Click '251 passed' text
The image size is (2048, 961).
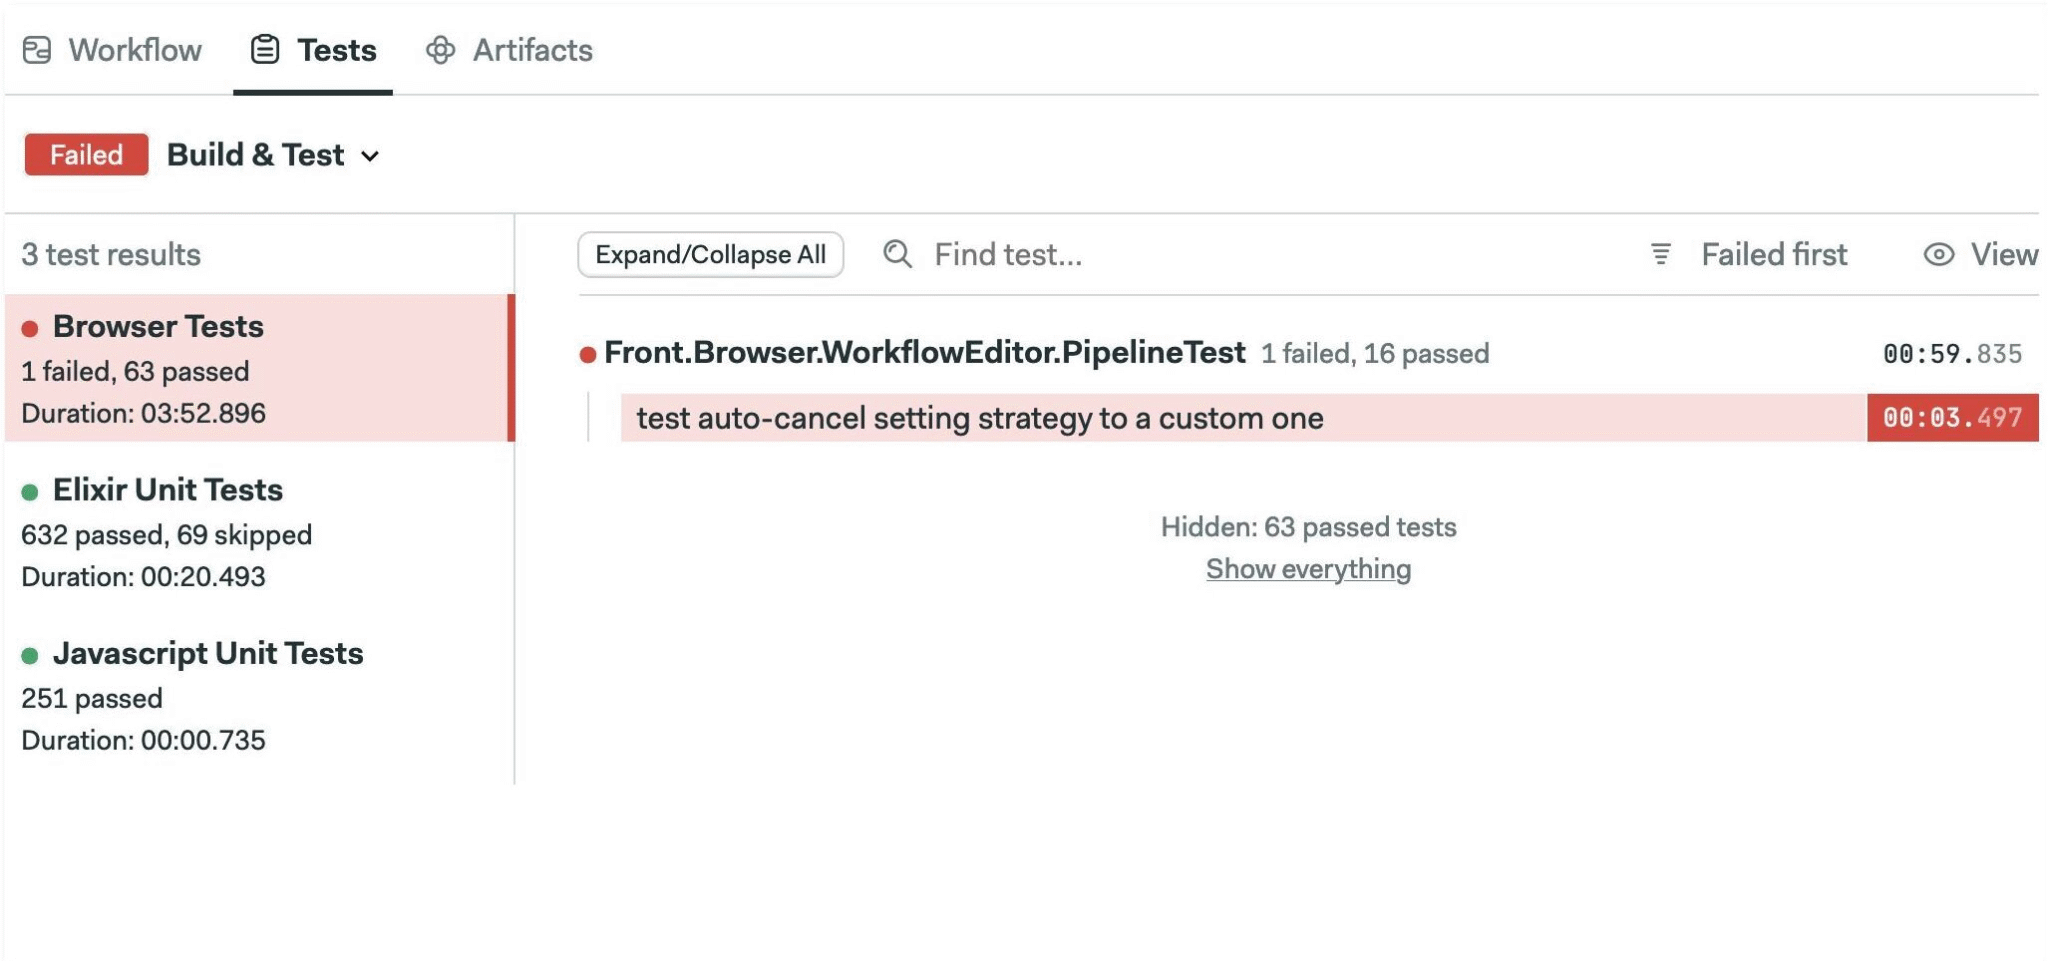[91, 699]
